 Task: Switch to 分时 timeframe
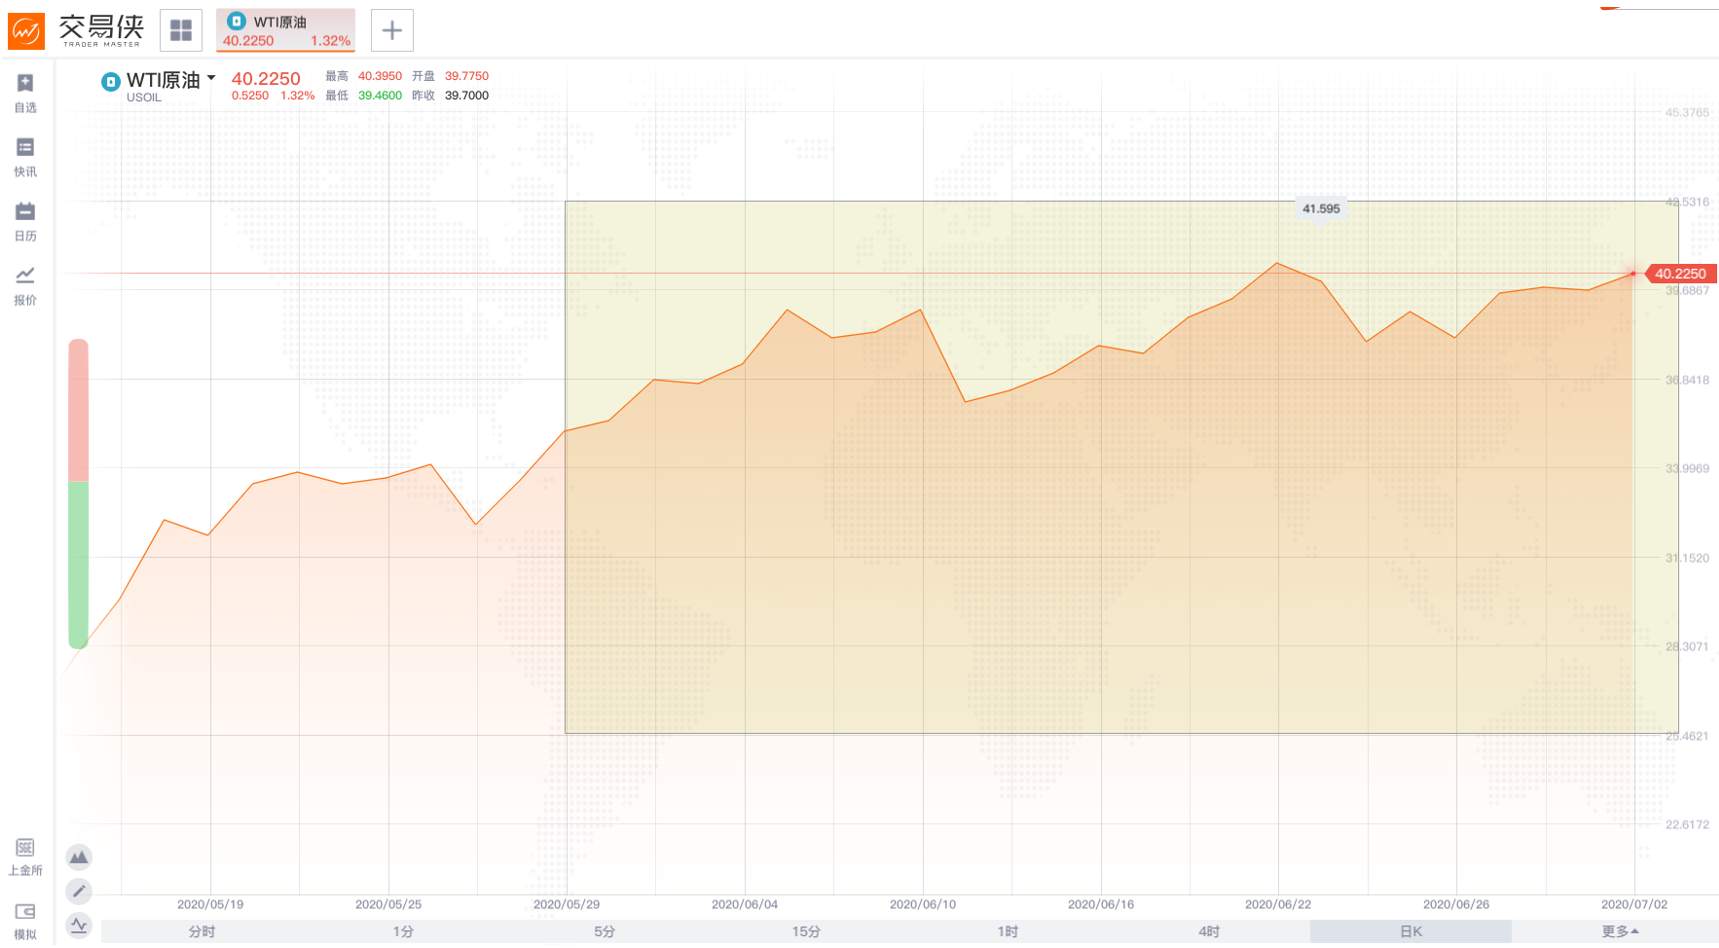click(202, 931)
